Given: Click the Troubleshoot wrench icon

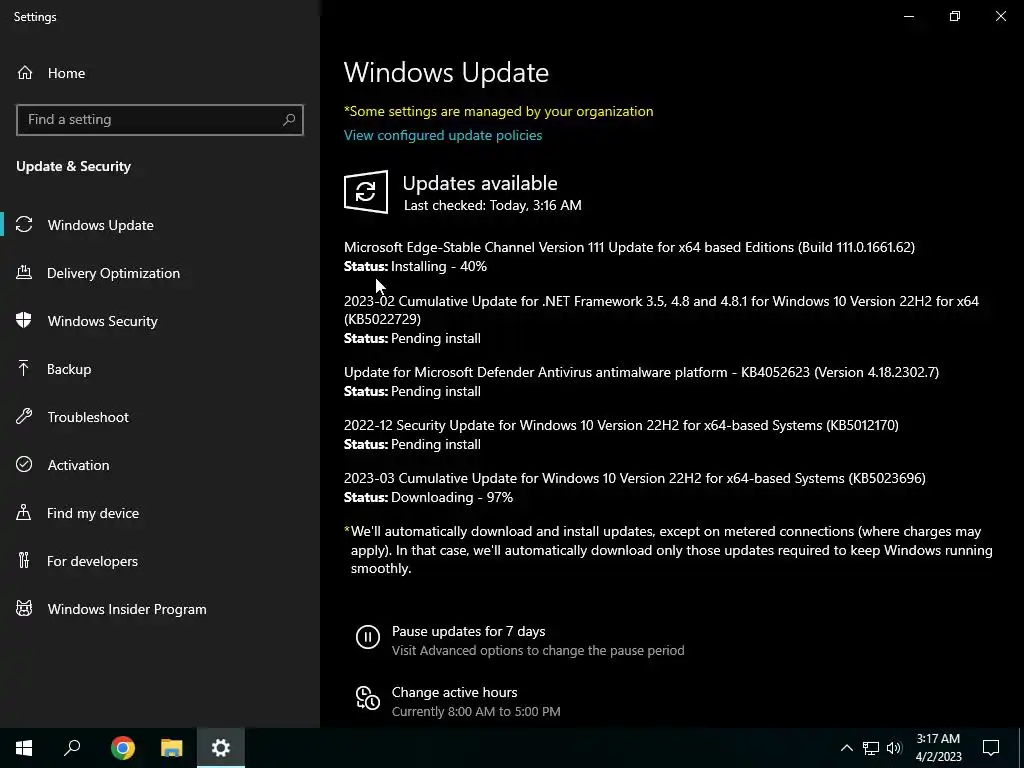Looking at the screenshot, I should coord(24,417).
